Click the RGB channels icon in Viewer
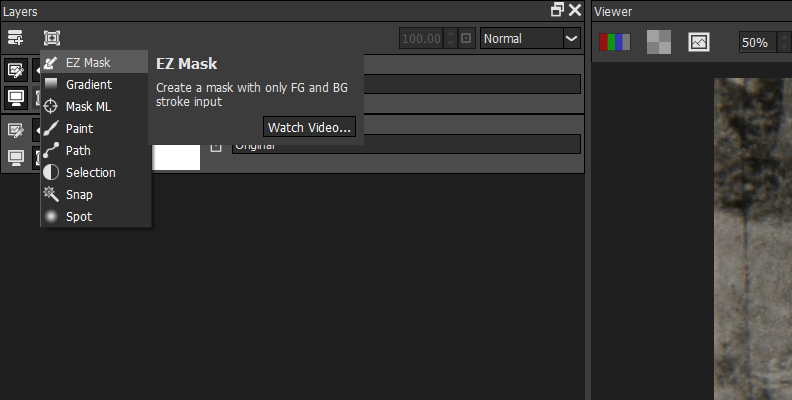This screenshot has width=792, height=400. point(613,42)
